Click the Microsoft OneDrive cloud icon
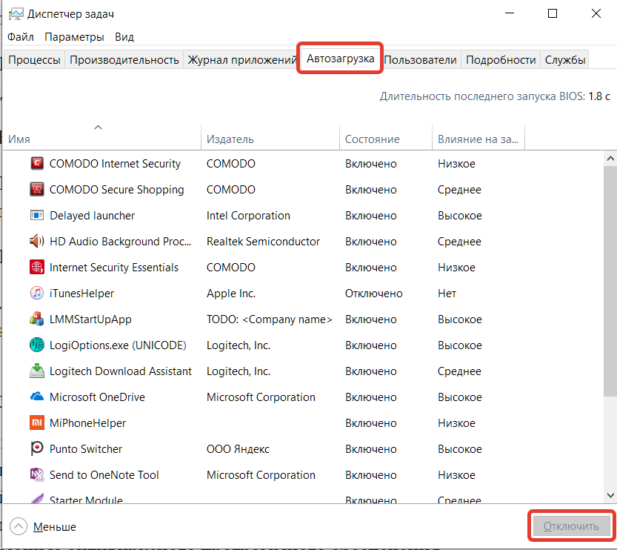 [x=37, y=397]
